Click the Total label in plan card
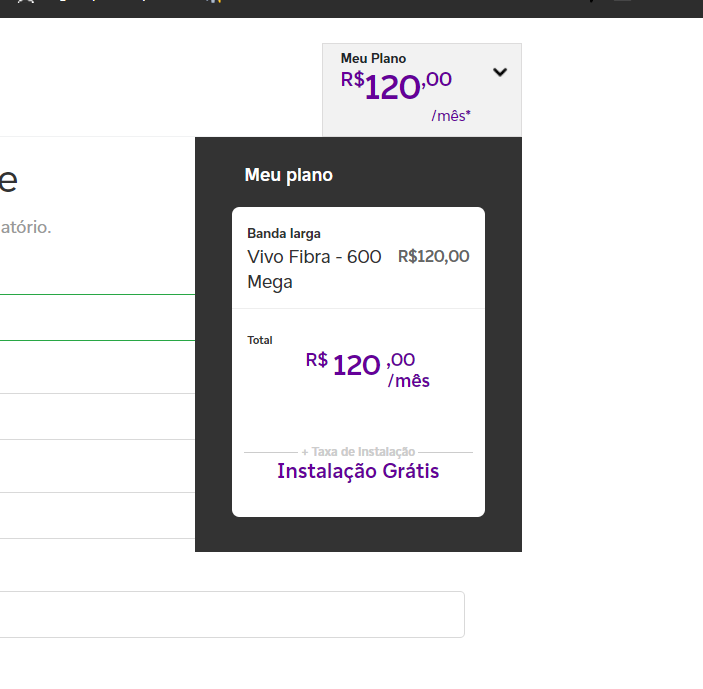Screen dimensions: 703x689 260,340
